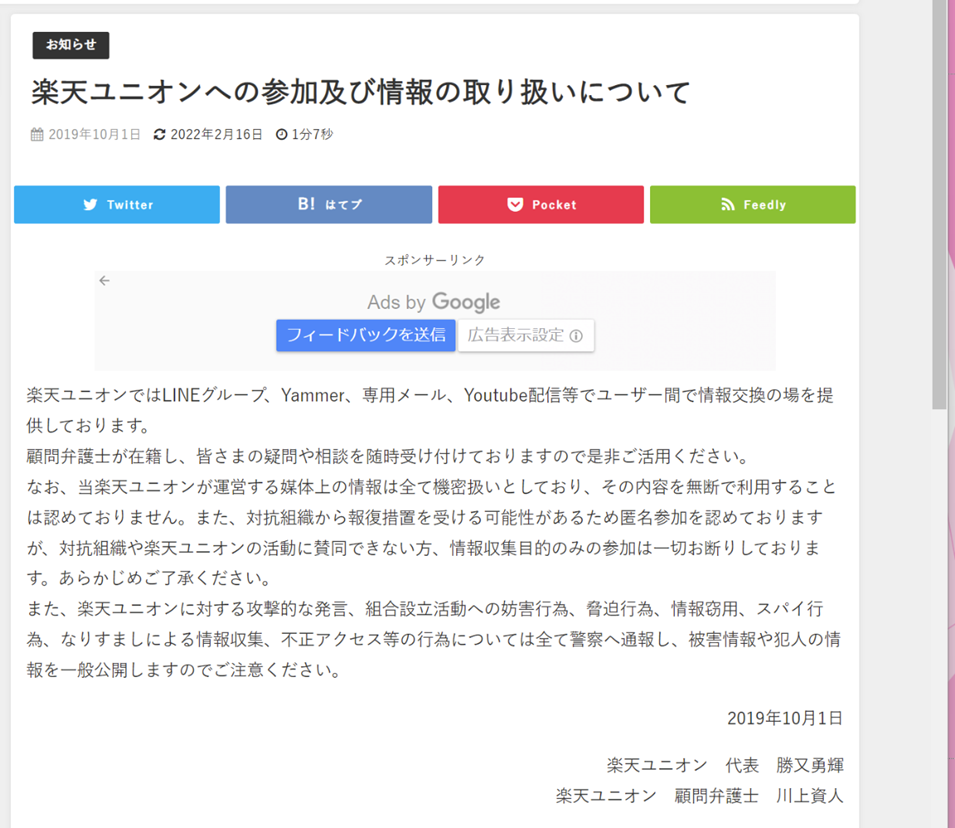This screenshot has width=955, height=828.
Task: Open 広告表示設定 ad settings
Action: (x=526, y=335)
